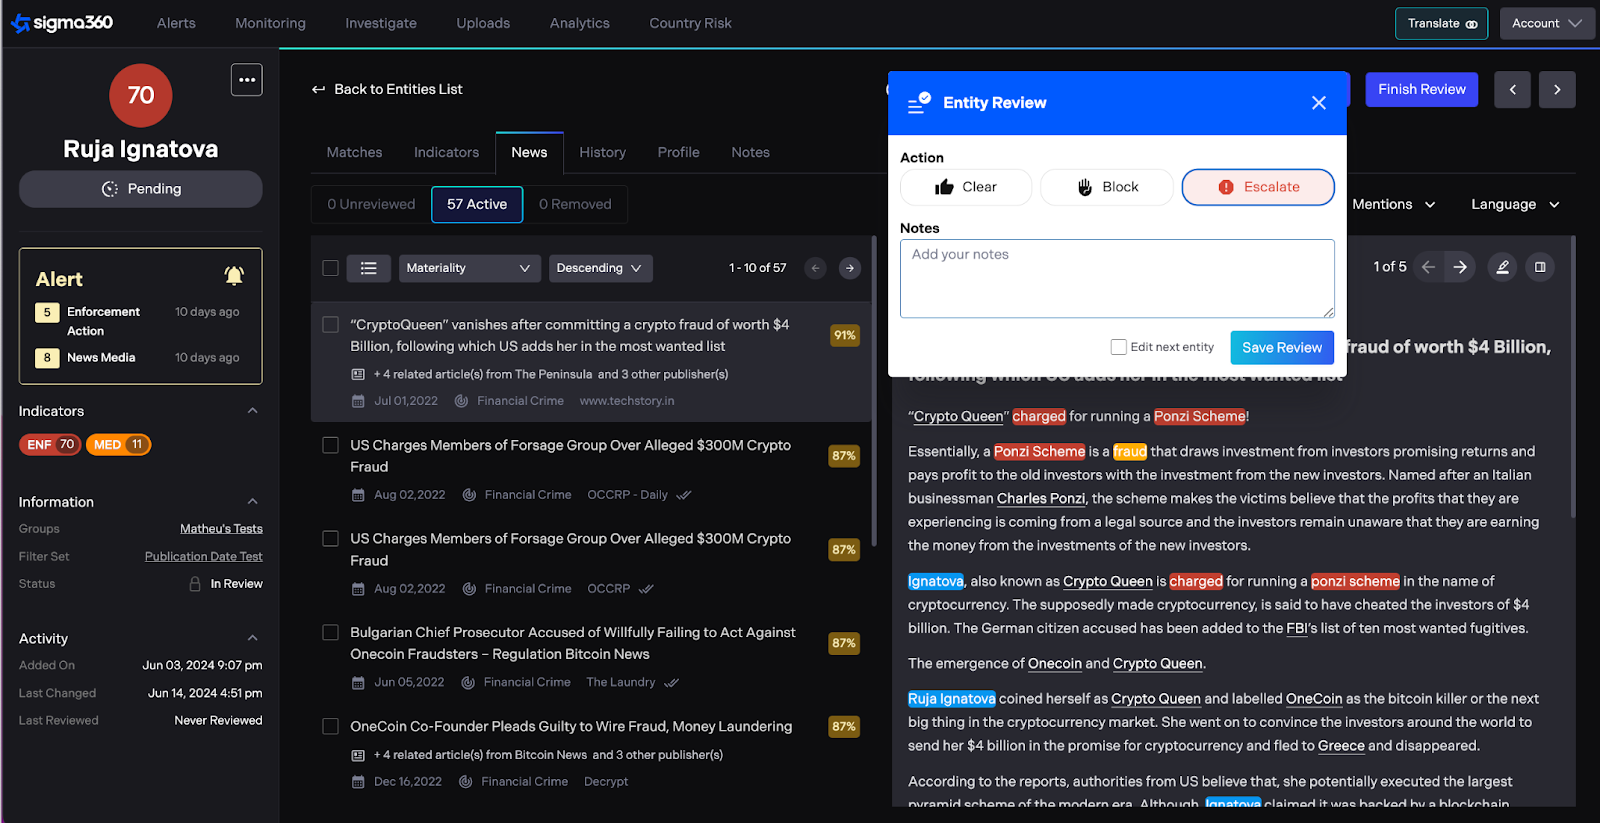Switch to the History tab

602,153
